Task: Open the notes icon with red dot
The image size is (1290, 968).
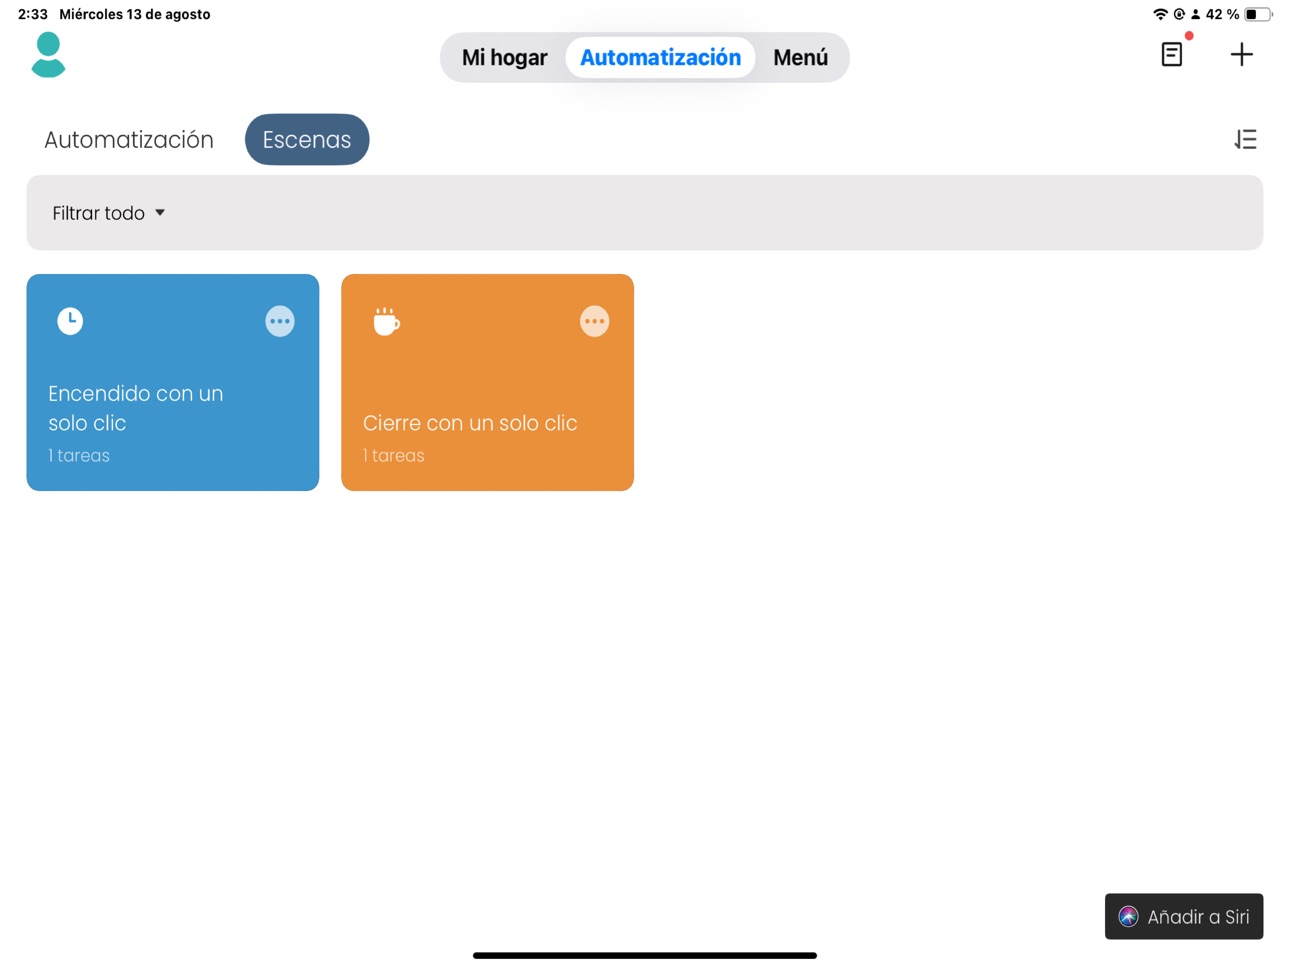Action: pyautogui.click(x=1172, y=54)
